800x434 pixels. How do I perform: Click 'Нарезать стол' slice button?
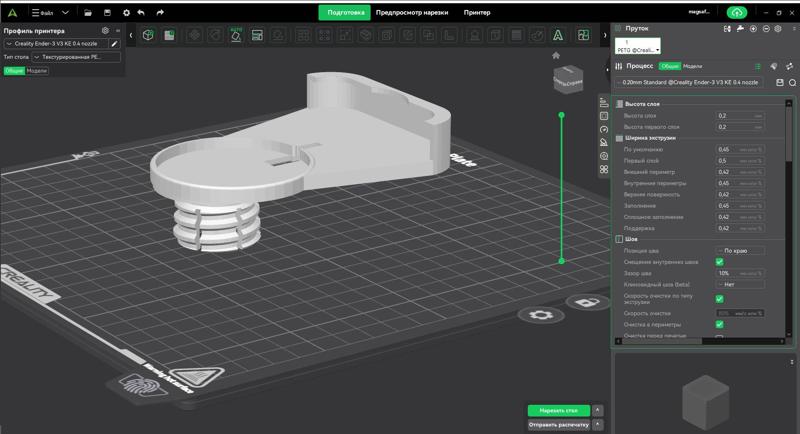coord(558,410)
